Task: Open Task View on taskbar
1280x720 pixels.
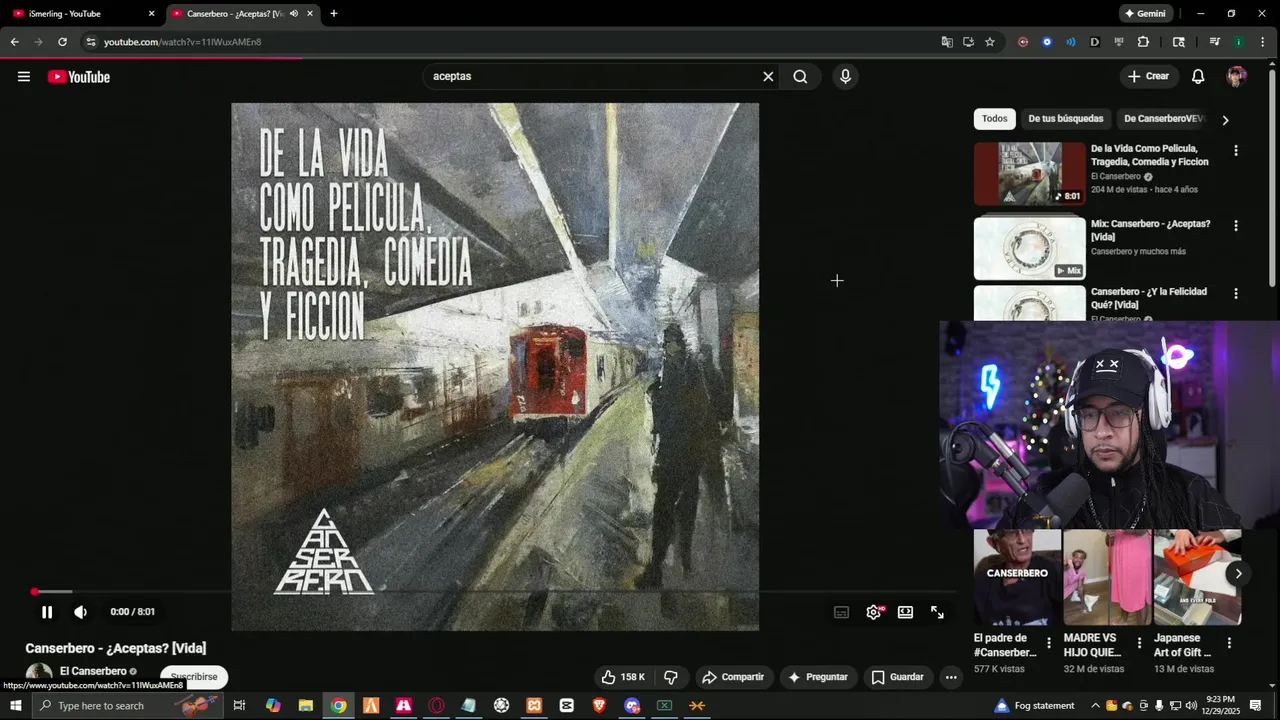Action: (x=239, y=706)
